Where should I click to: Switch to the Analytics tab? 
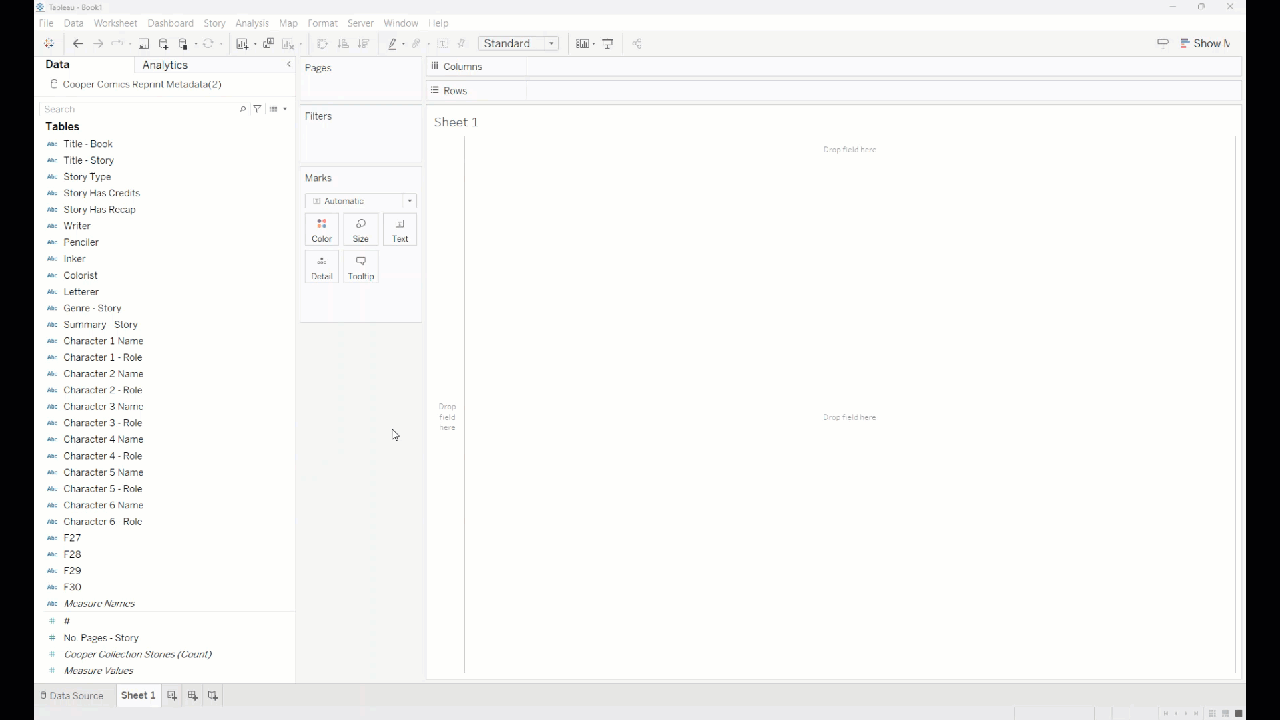pos(165,65)
